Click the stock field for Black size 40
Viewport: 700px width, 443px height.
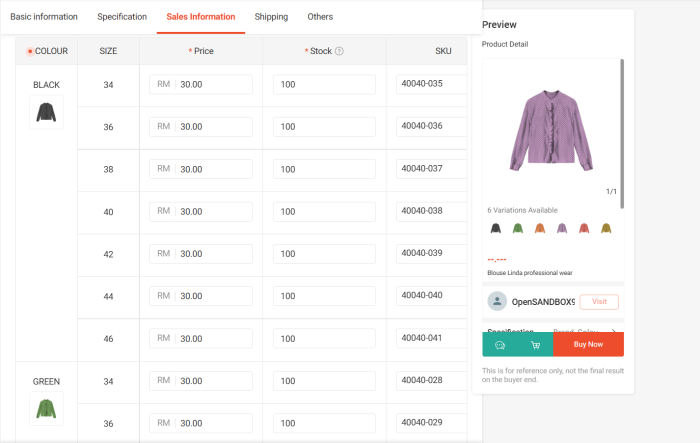click(x=324, y=211)
